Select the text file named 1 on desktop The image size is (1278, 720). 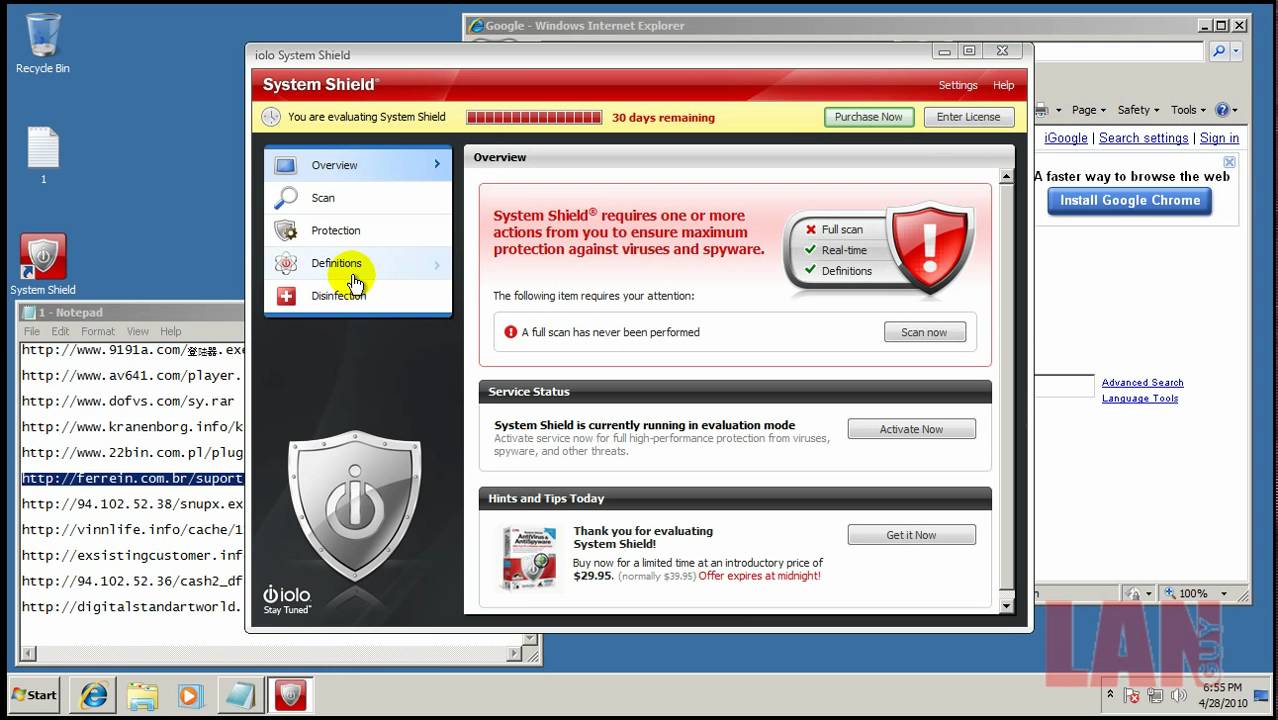coord(43,155)
